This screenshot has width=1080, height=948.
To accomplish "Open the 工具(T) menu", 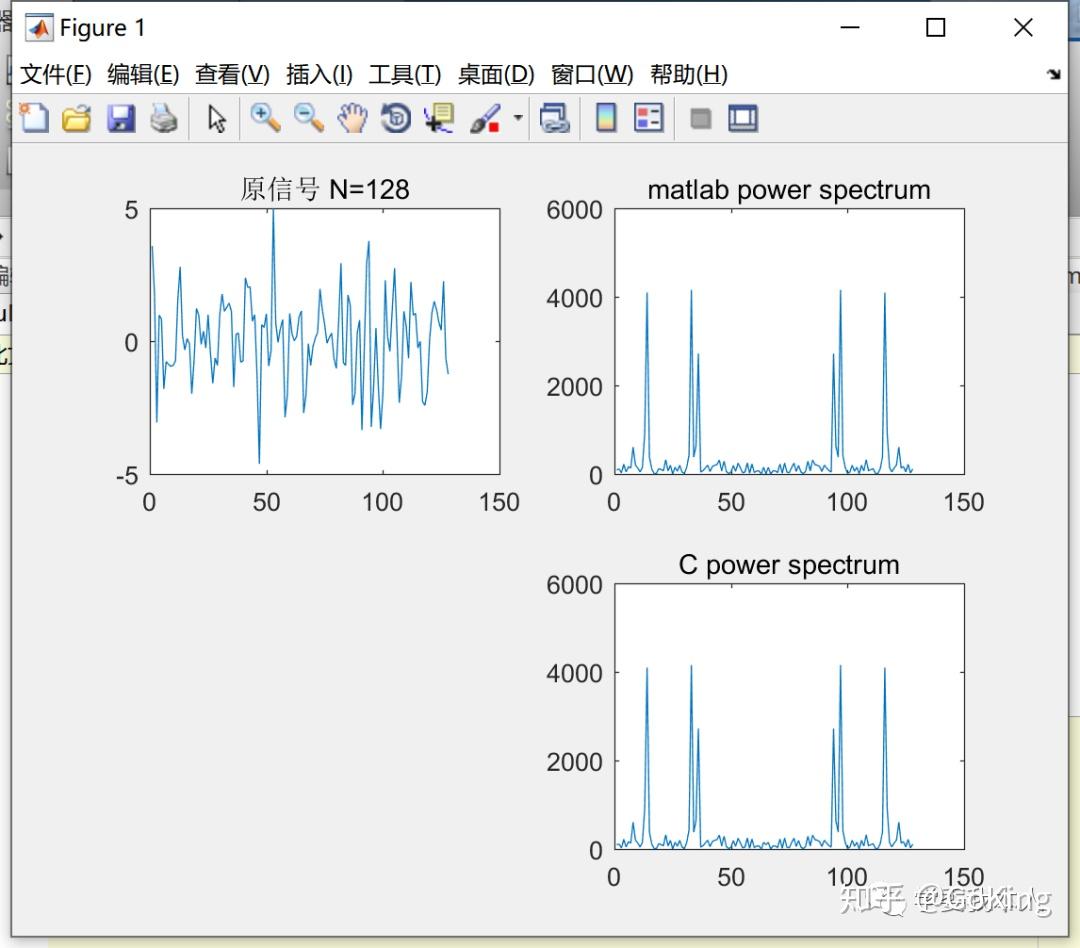I will coord(405,74).
